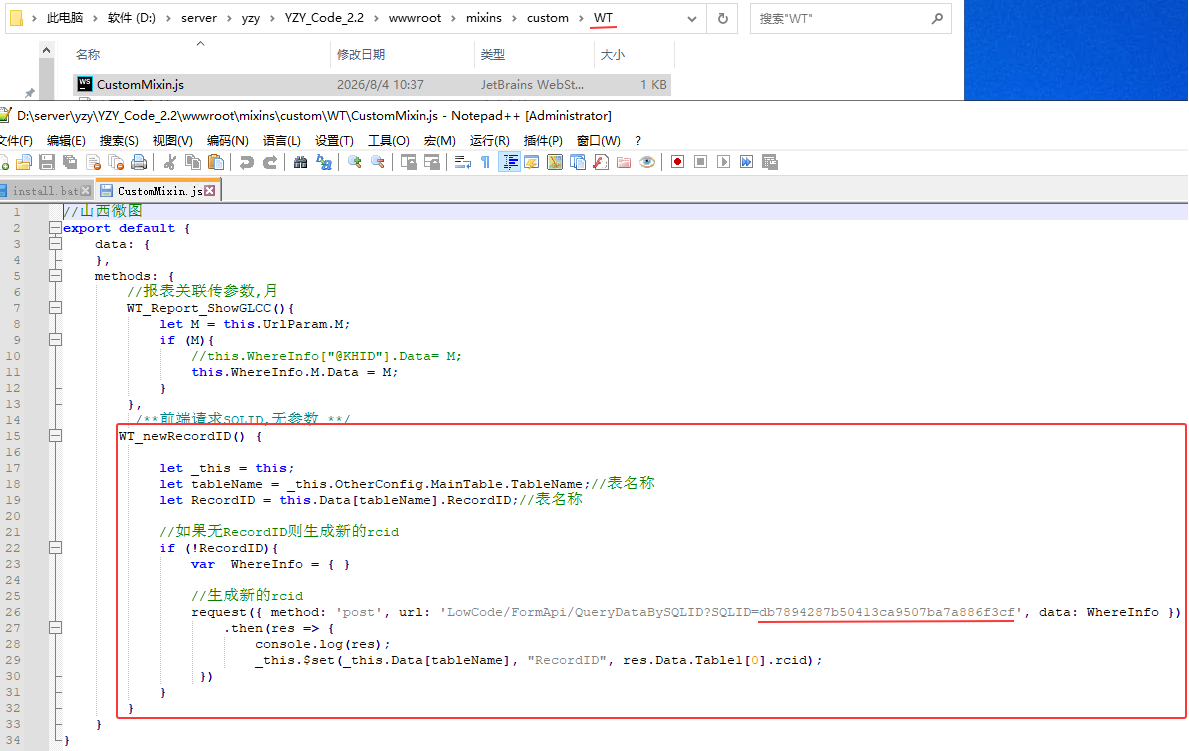Go to the 'mixins' folder in breadcrumb
The image size is (1189, 751).
[484, 18]
